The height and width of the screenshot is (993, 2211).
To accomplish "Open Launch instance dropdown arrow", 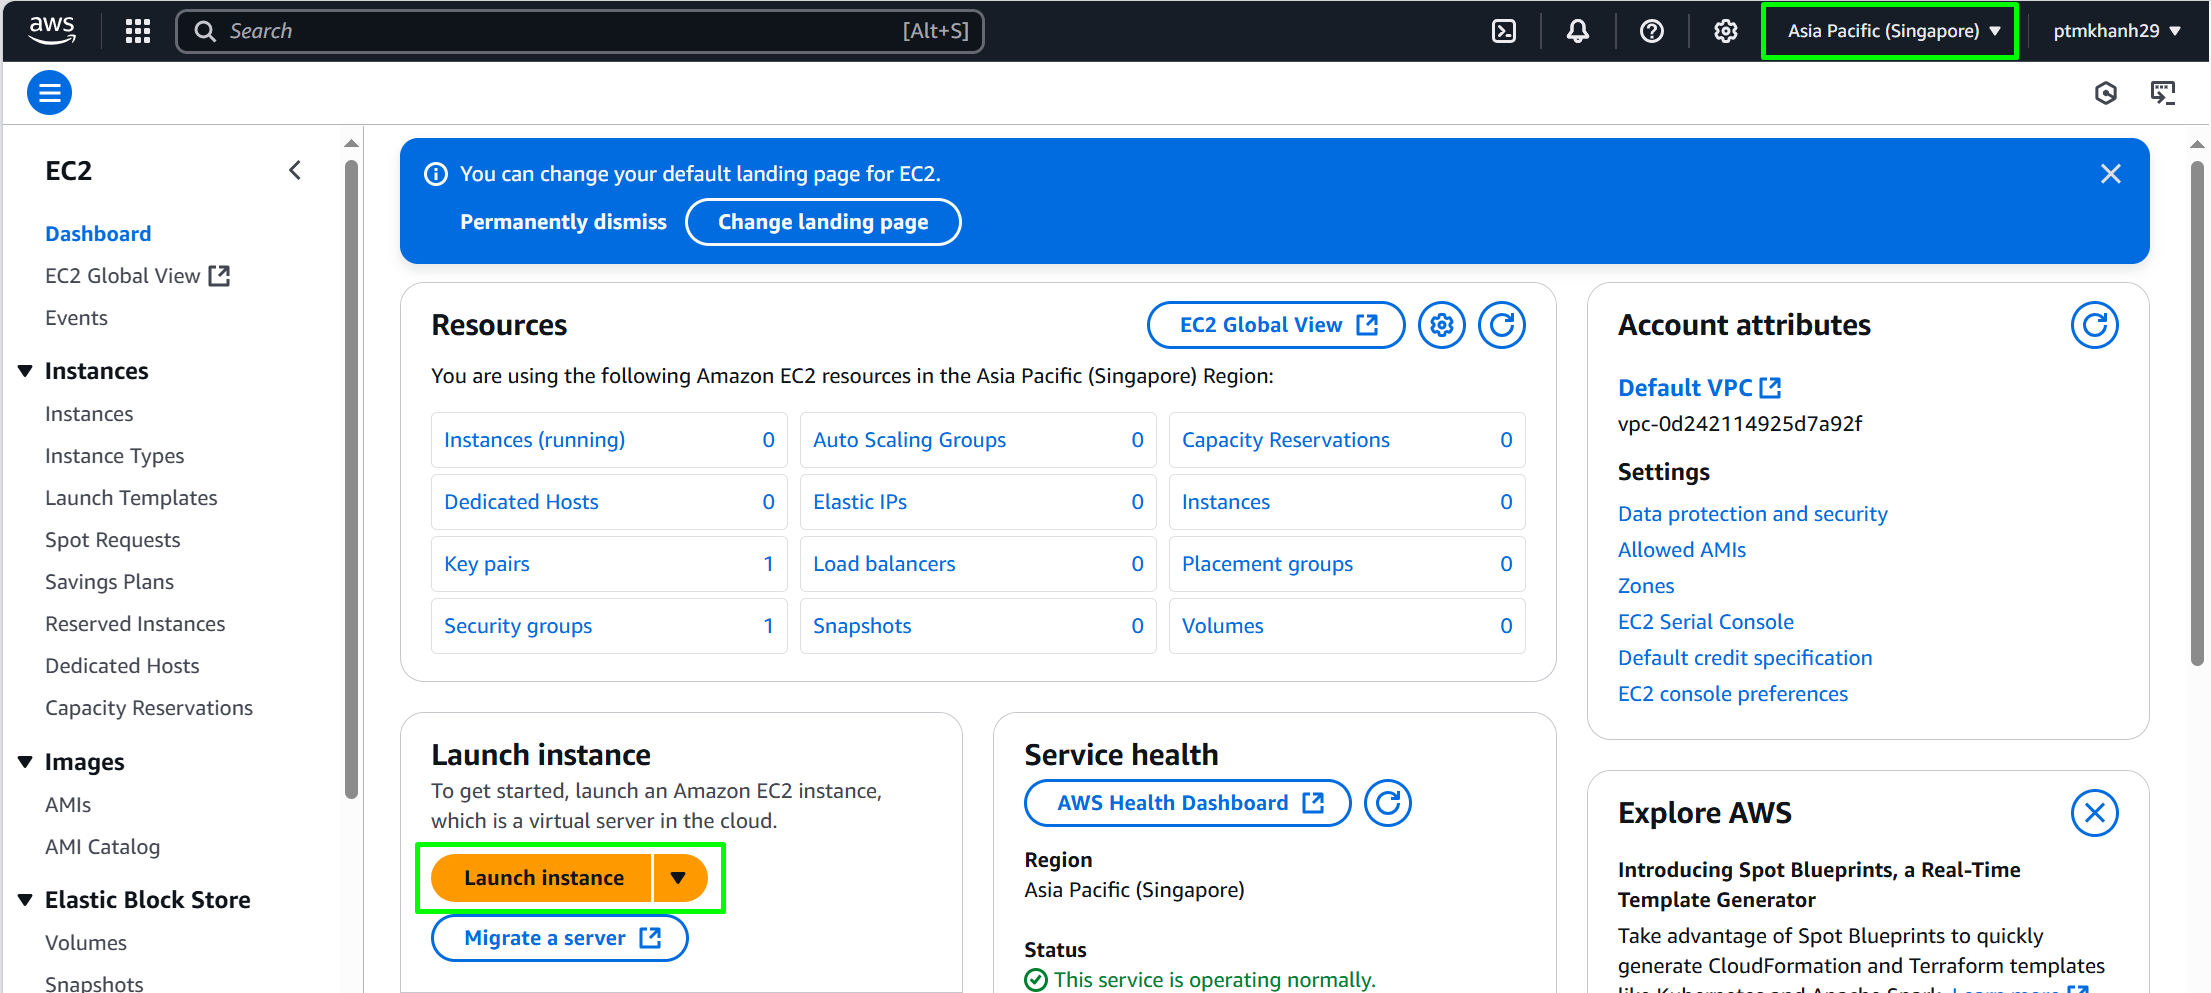I will pyautogui.click(x=679, y=878).
